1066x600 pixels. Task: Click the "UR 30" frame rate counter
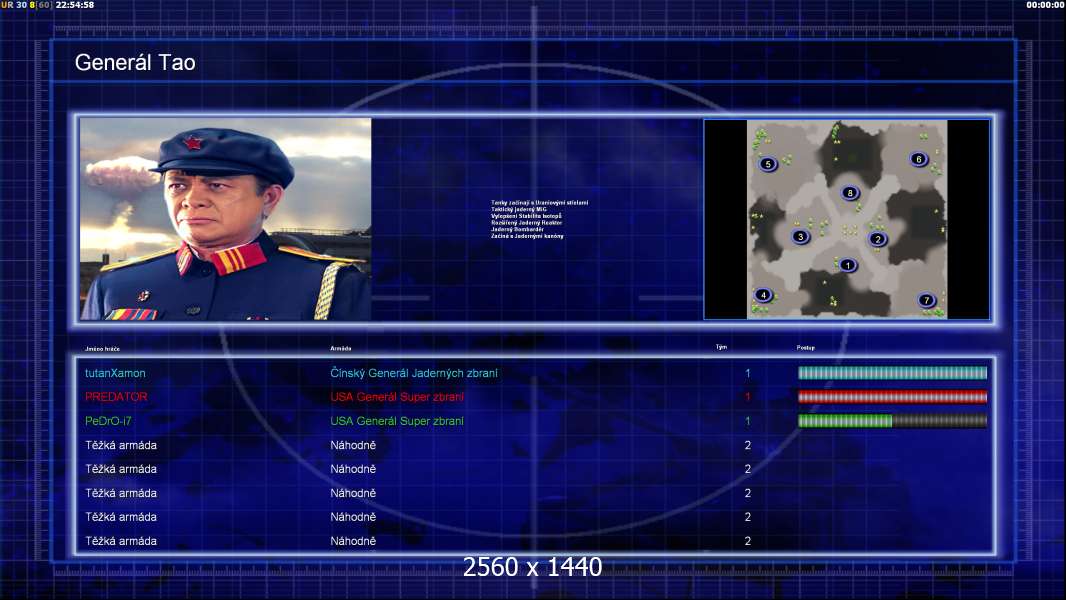click(x=14, y=5)
